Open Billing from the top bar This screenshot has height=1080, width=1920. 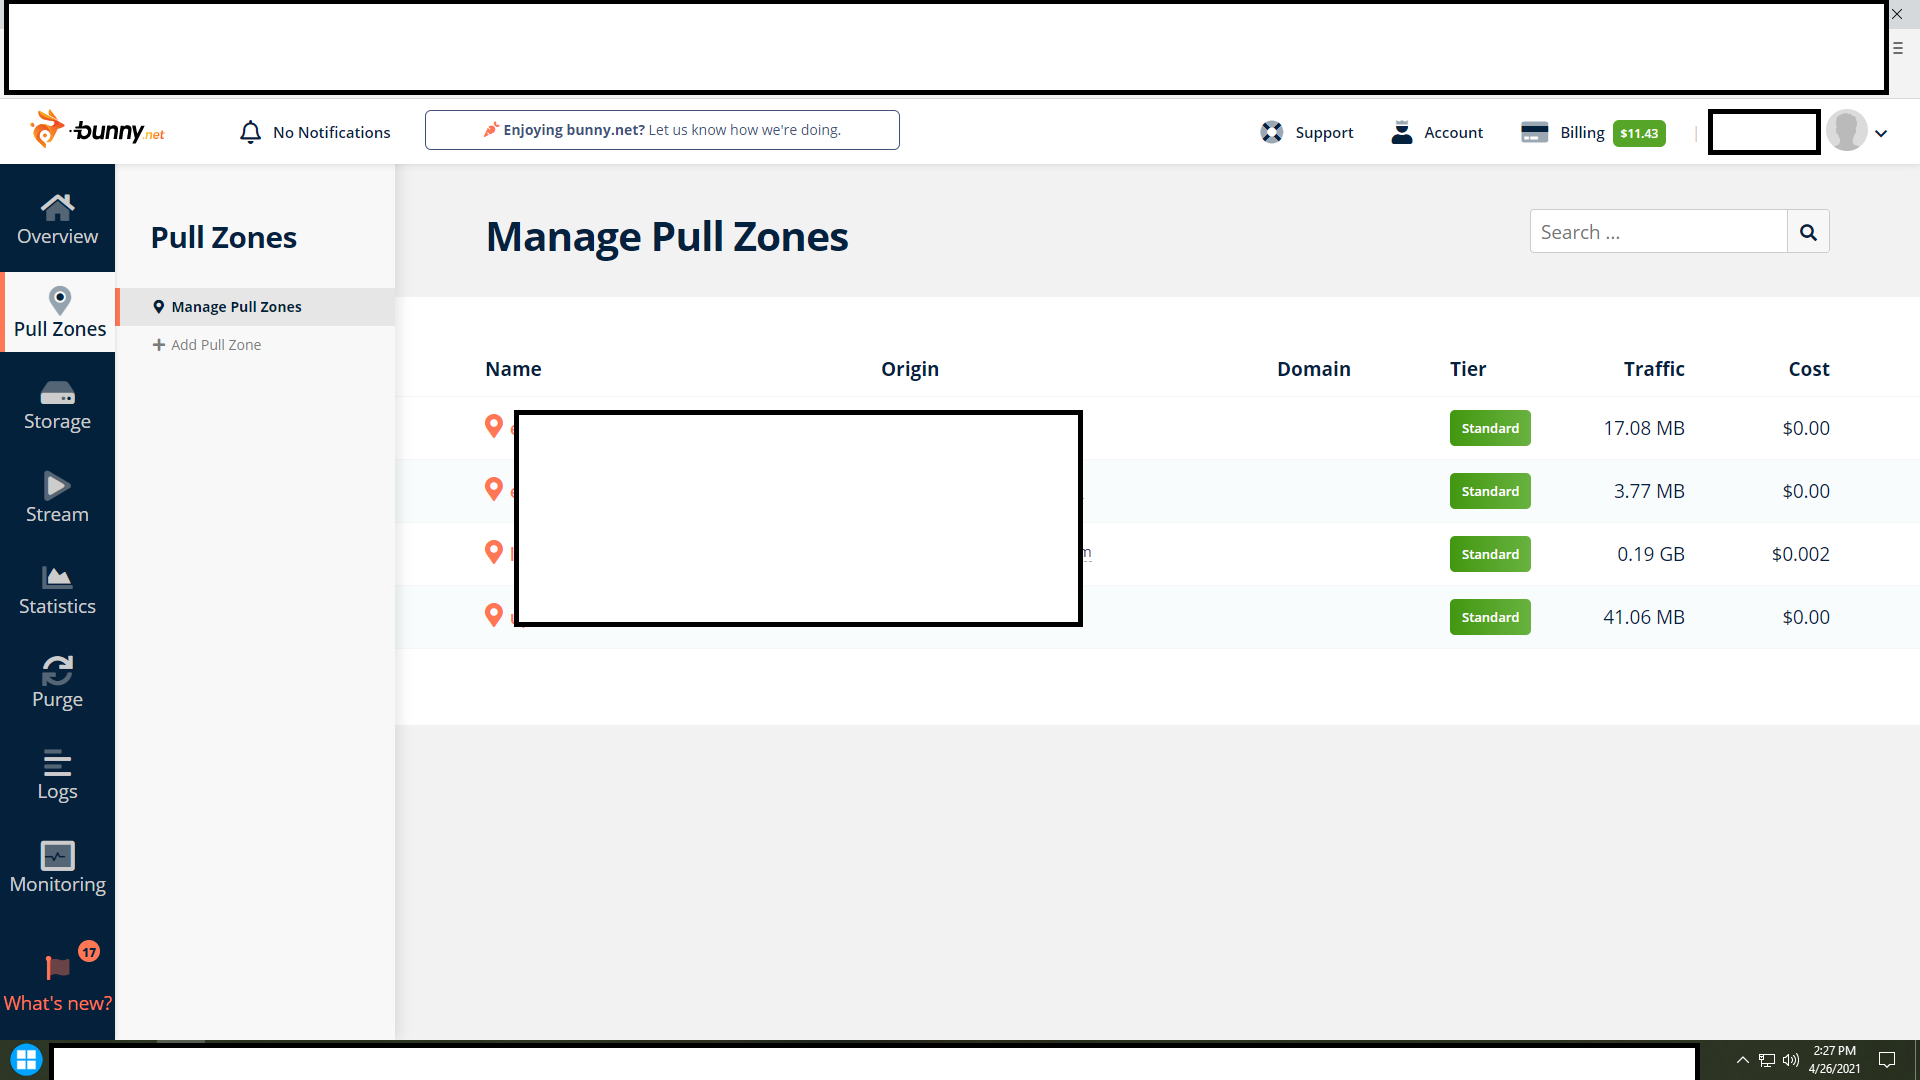pos(1563,132)
